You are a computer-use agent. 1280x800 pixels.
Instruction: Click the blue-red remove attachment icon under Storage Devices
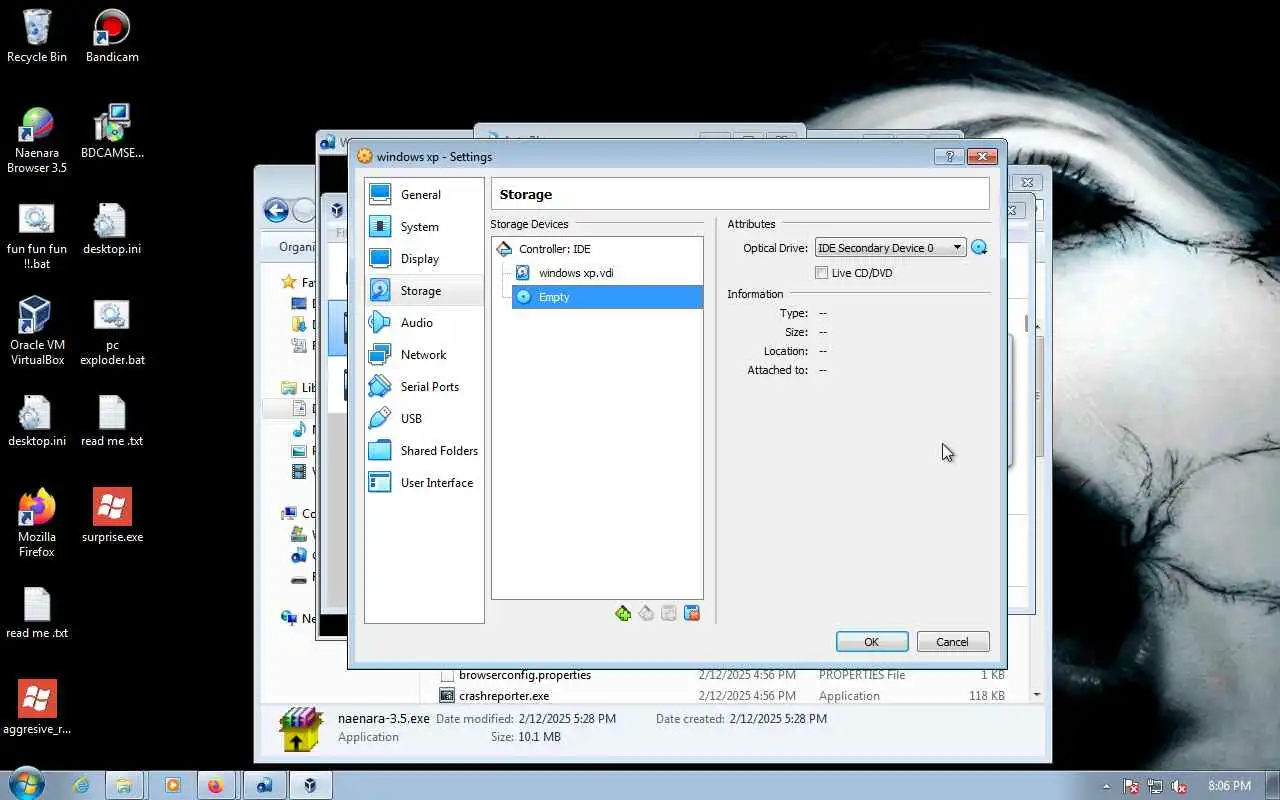[692, 613]
